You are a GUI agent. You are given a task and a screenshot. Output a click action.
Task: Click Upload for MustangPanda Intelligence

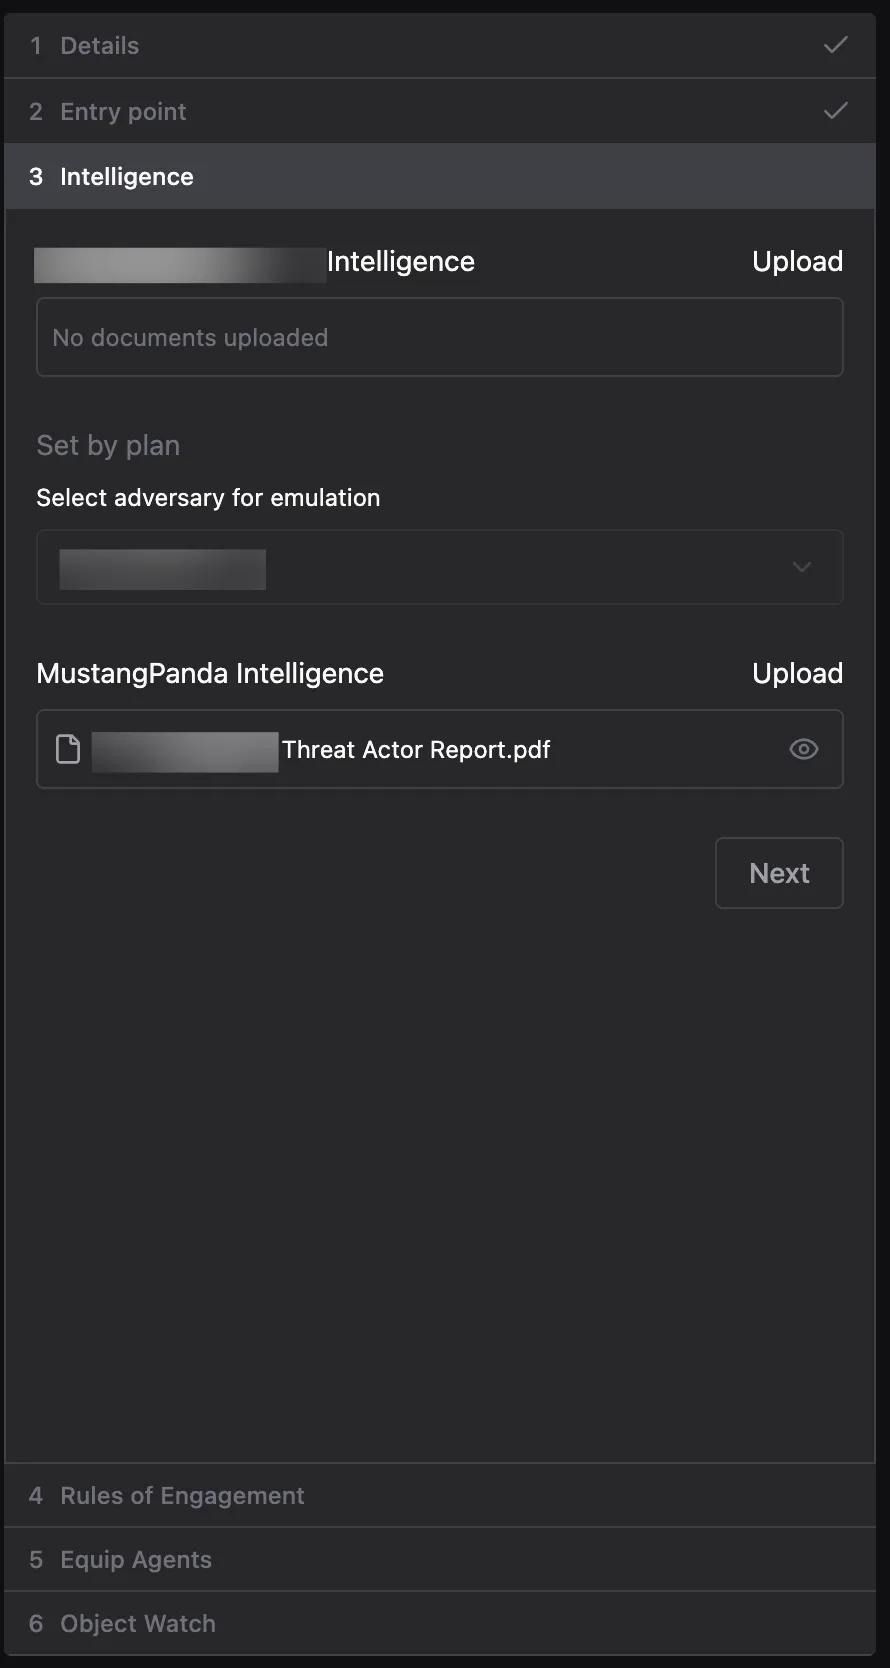tap(797, 673)
